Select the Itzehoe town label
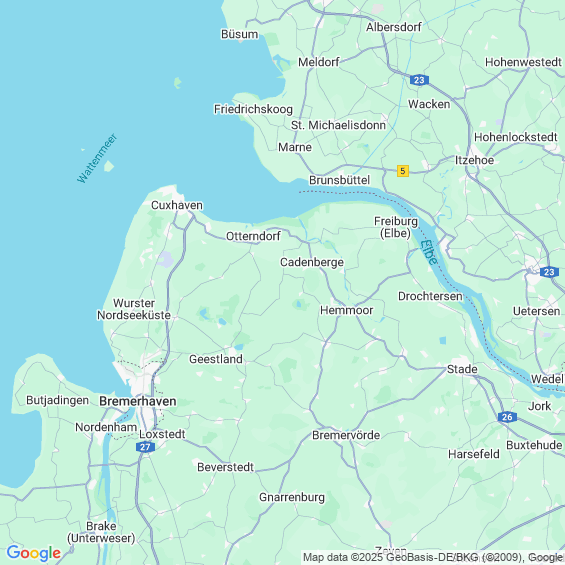Image resolution: width=565 pixels, height=565 pixels. click(x=474, y=160)
